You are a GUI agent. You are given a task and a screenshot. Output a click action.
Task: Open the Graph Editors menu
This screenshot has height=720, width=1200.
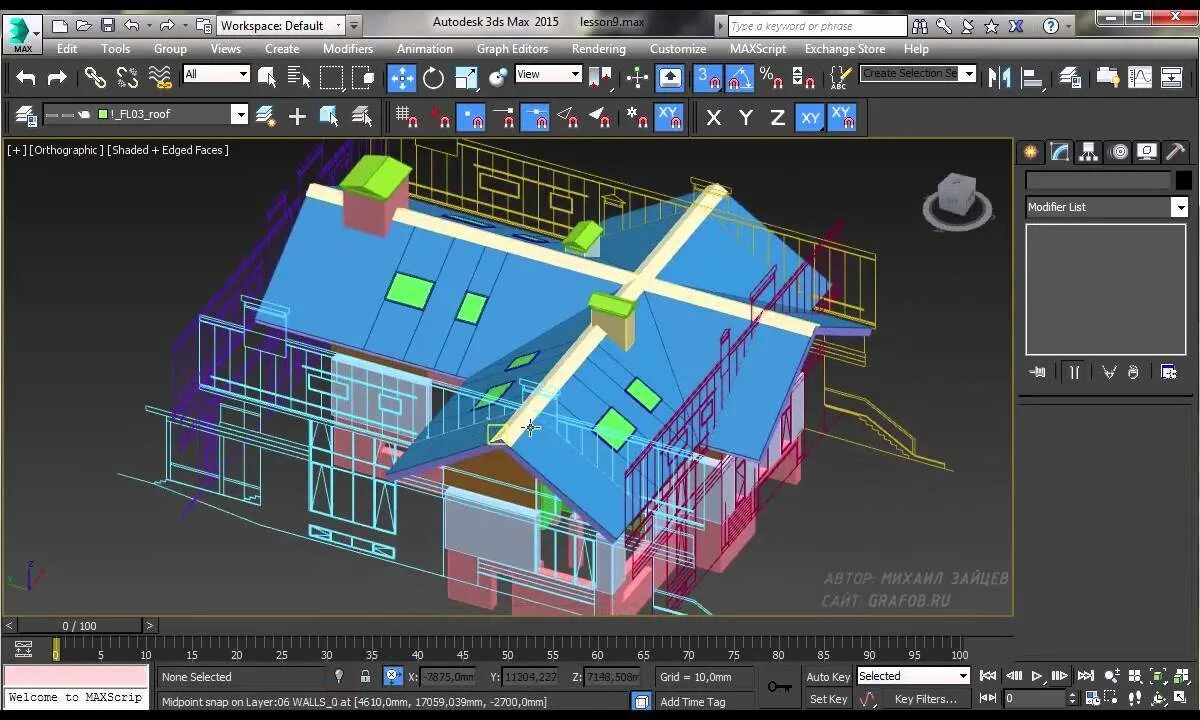(512, 48)
